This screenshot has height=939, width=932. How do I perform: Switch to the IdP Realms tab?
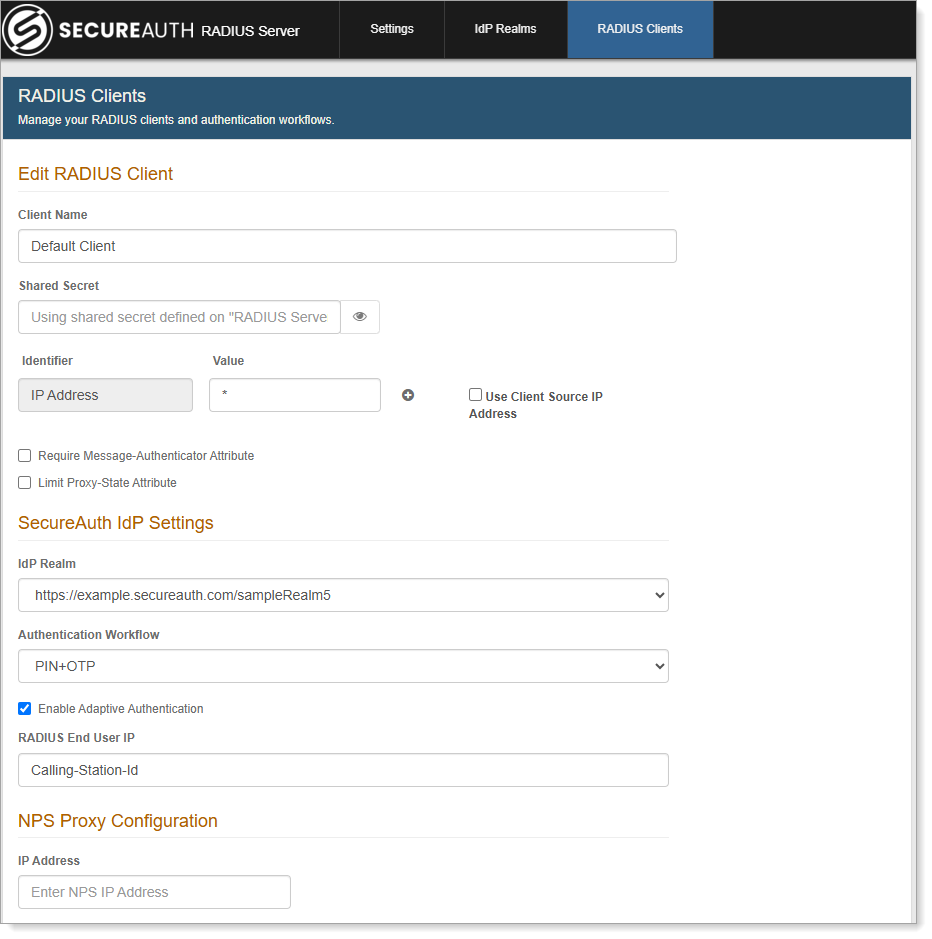[x=505, y=29]
